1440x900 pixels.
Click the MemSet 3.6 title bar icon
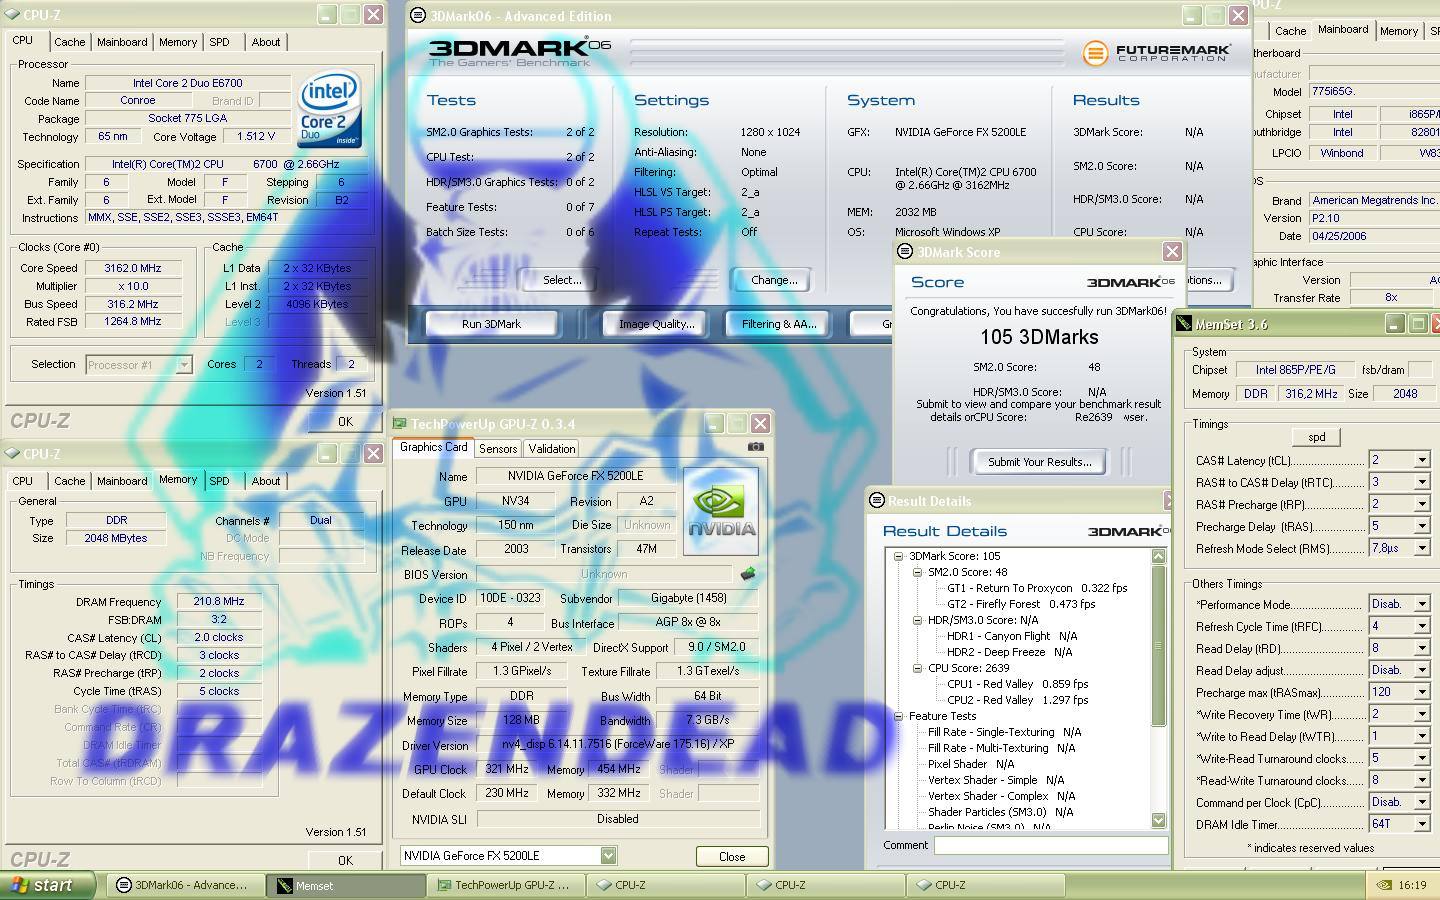click(1184, 324)
